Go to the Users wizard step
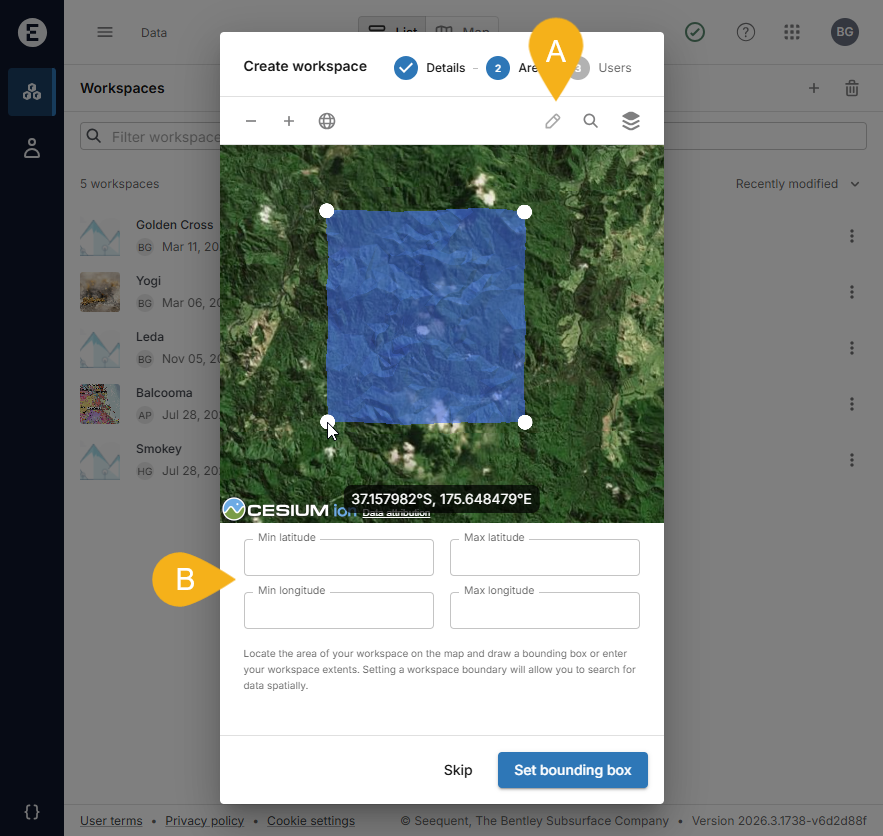This screenshot has width=883, height=836. [x=603, y=68]
